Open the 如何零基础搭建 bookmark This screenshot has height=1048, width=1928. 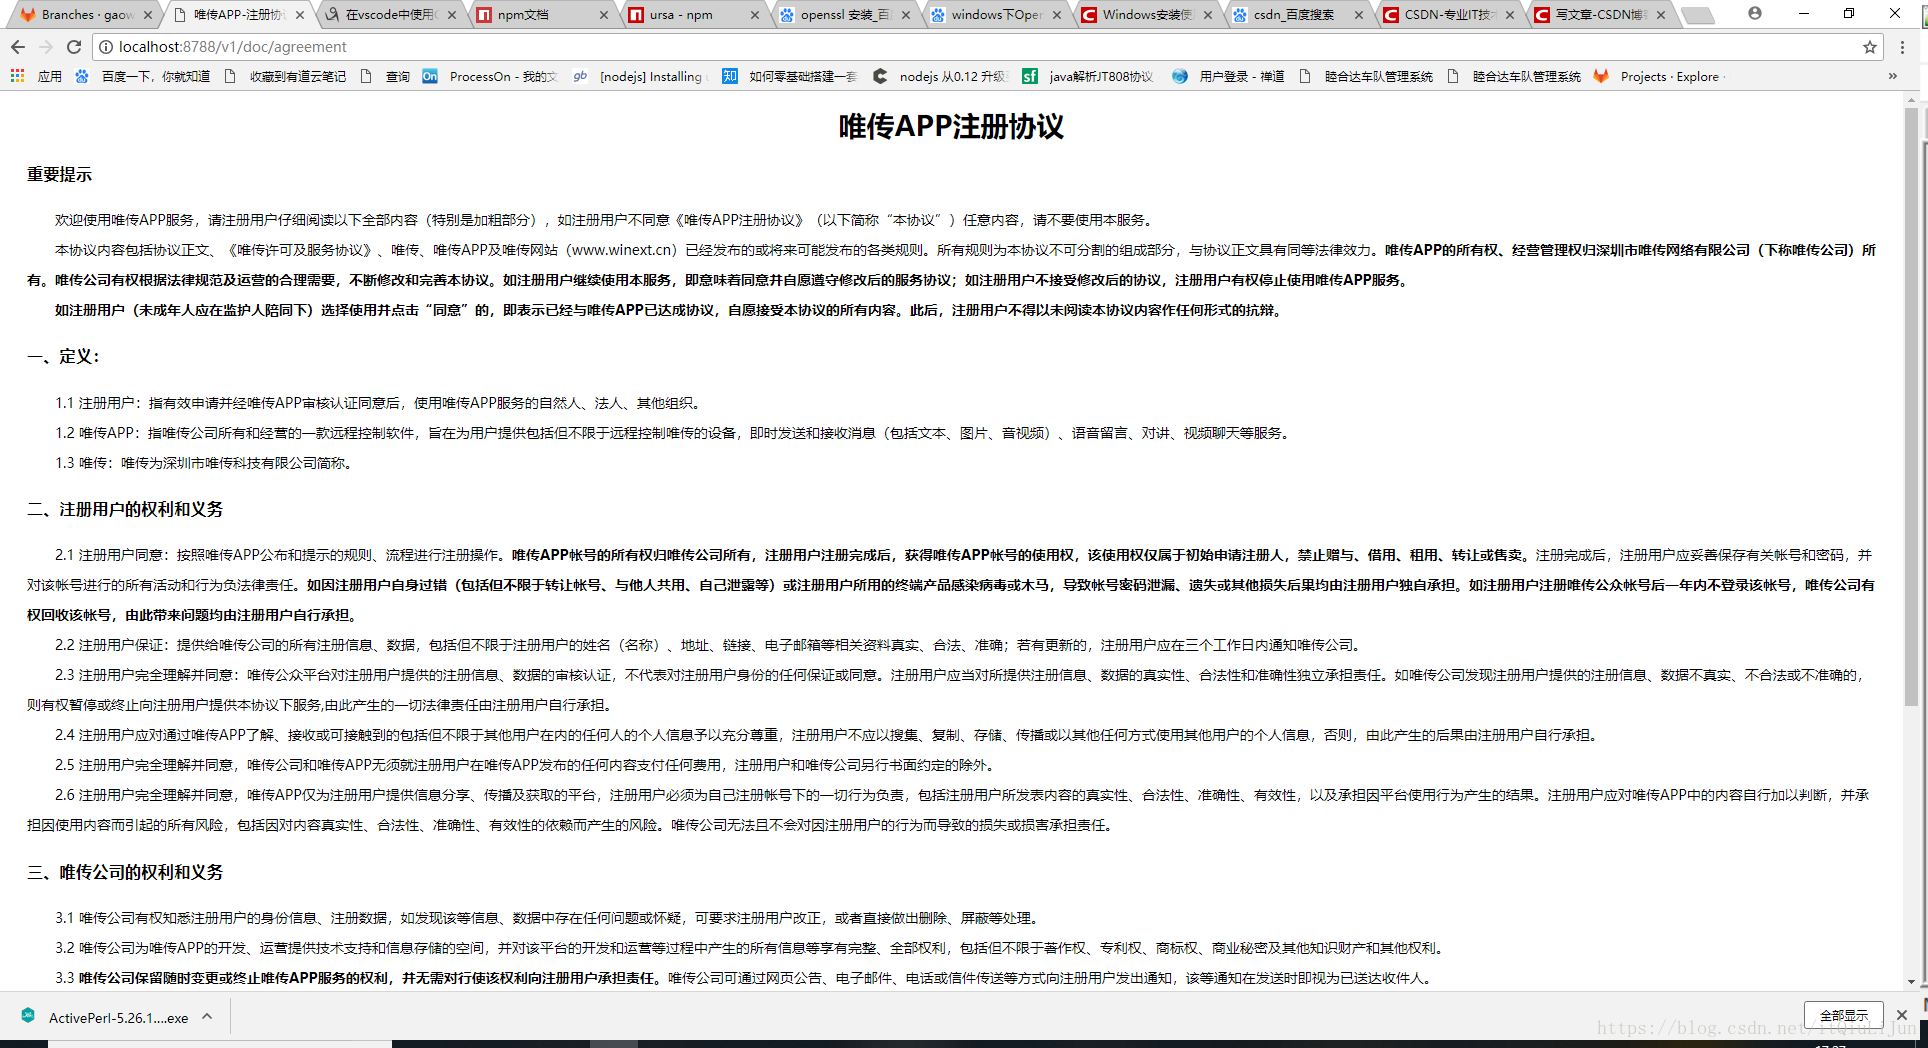click(790, 76)
